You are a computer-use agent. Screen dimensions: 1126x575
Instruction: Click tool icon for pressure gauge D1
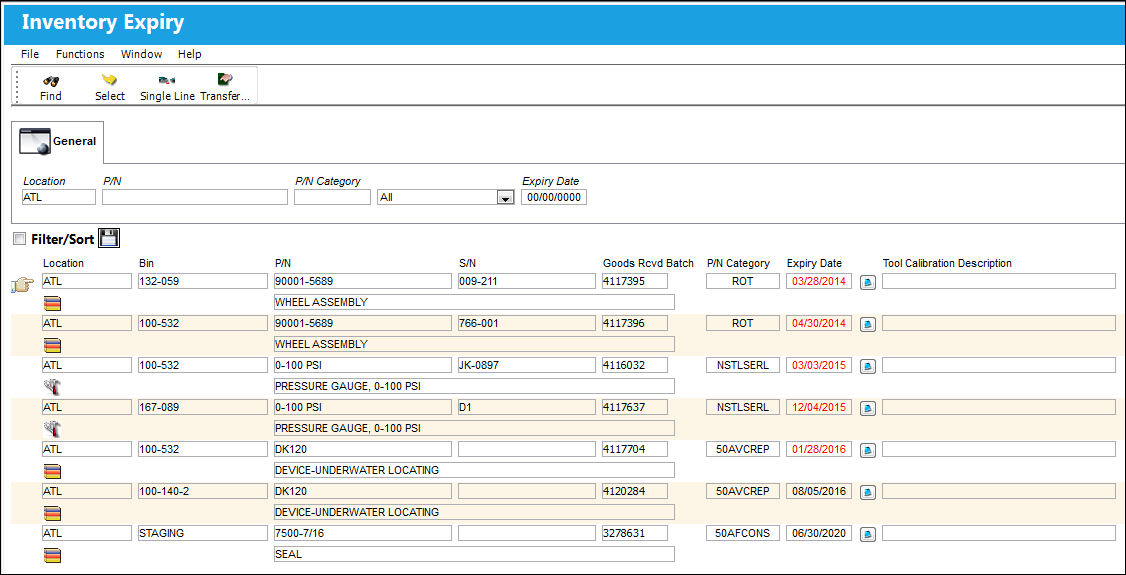click(x=52, y=429)
